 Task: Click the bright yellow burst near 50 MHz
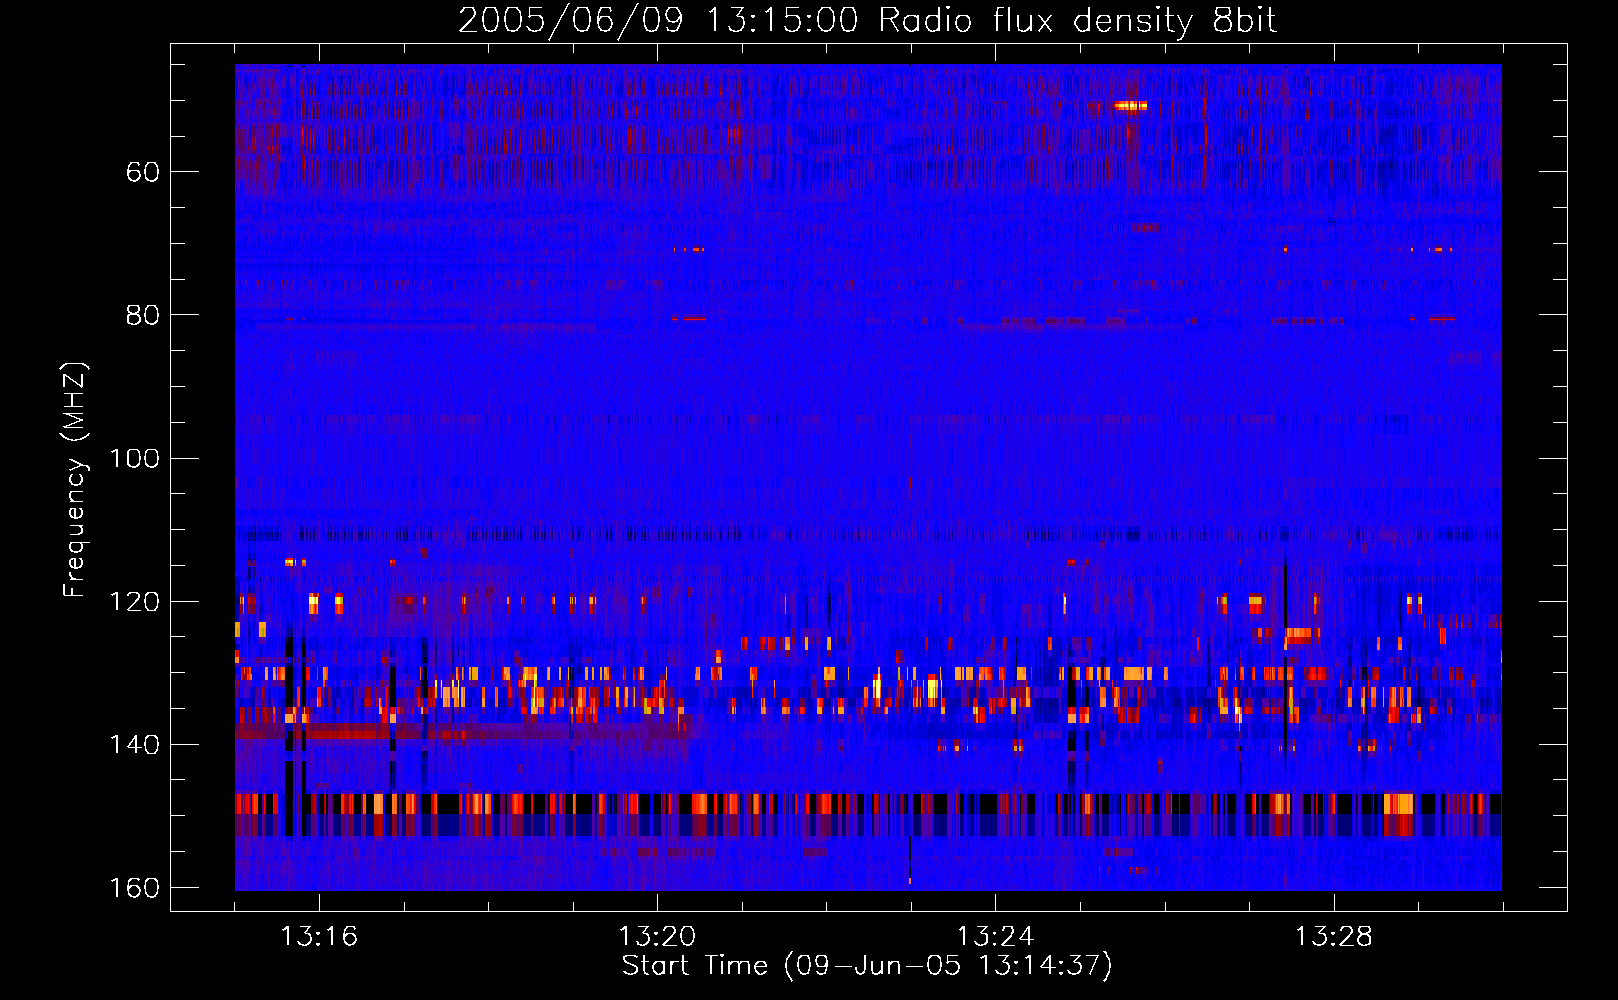click(x=1131, y=105)
